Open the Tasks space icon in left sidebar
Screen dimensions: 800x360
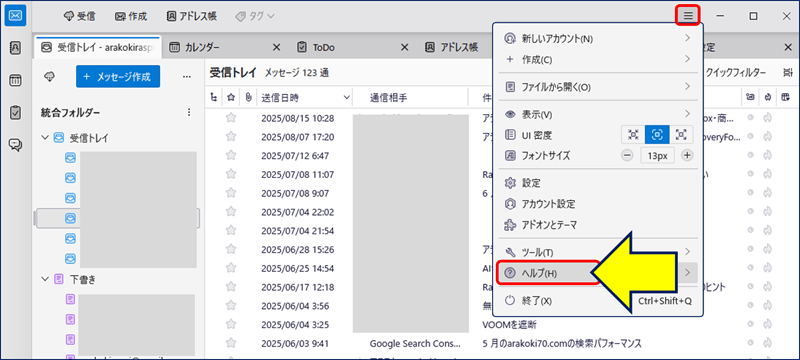[x=15, y=113]
